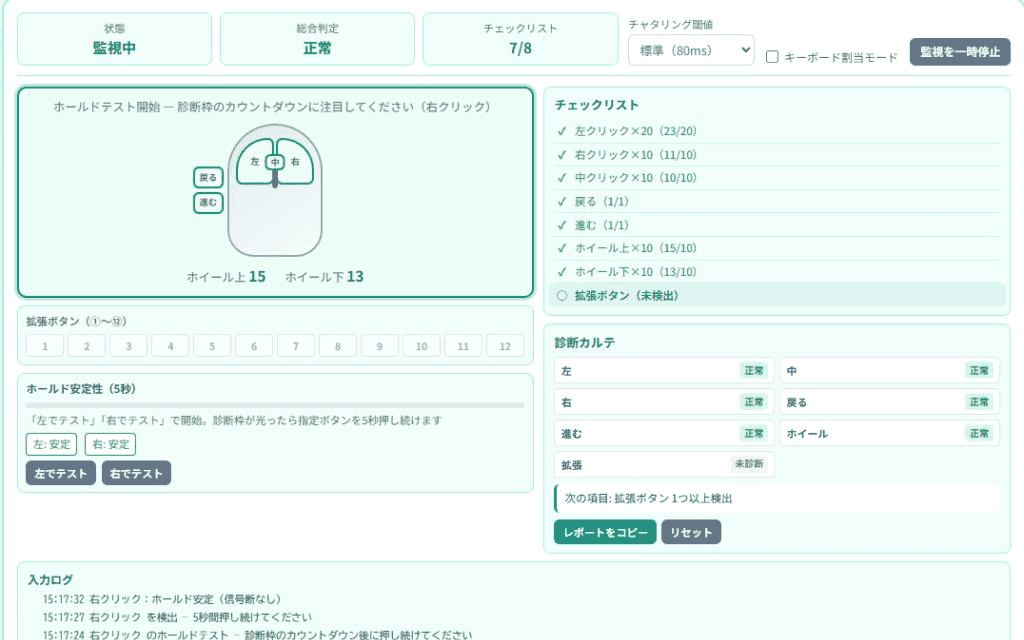
Task: Open the チャタリング閾値 dropdown
Action: [x=691, y=50]
